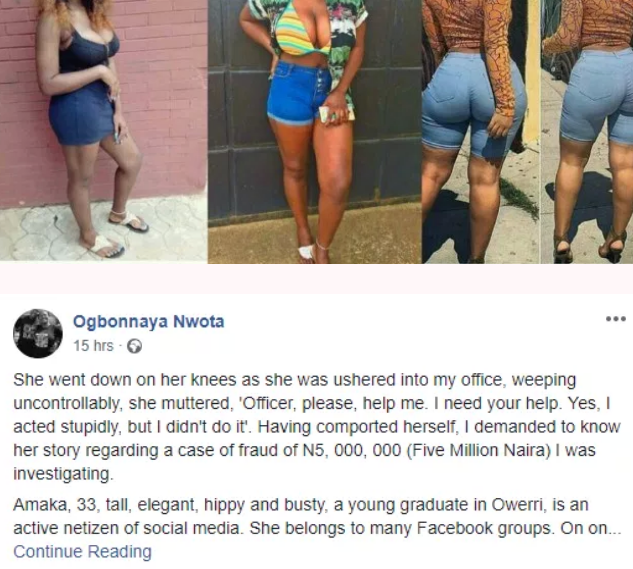This screenshot has width=633, height=569.
Task: Open third photo with orange patterned top
Action: tap(480, 132)
